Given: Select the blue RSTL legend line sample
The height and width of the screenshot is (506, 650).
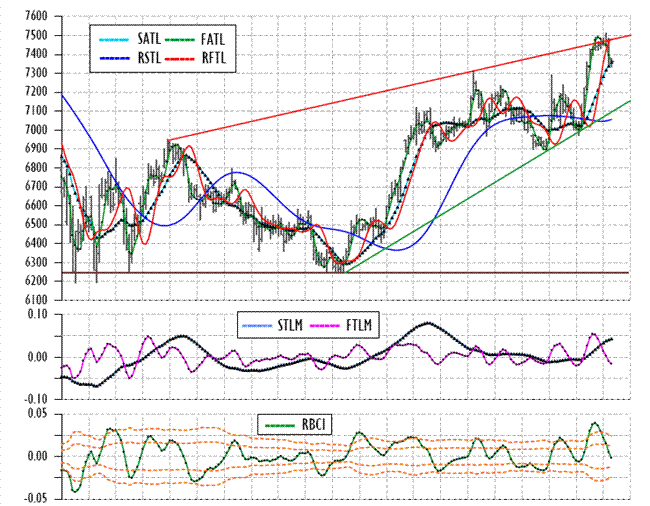Looking at the screenshot, I should point(114,59).
